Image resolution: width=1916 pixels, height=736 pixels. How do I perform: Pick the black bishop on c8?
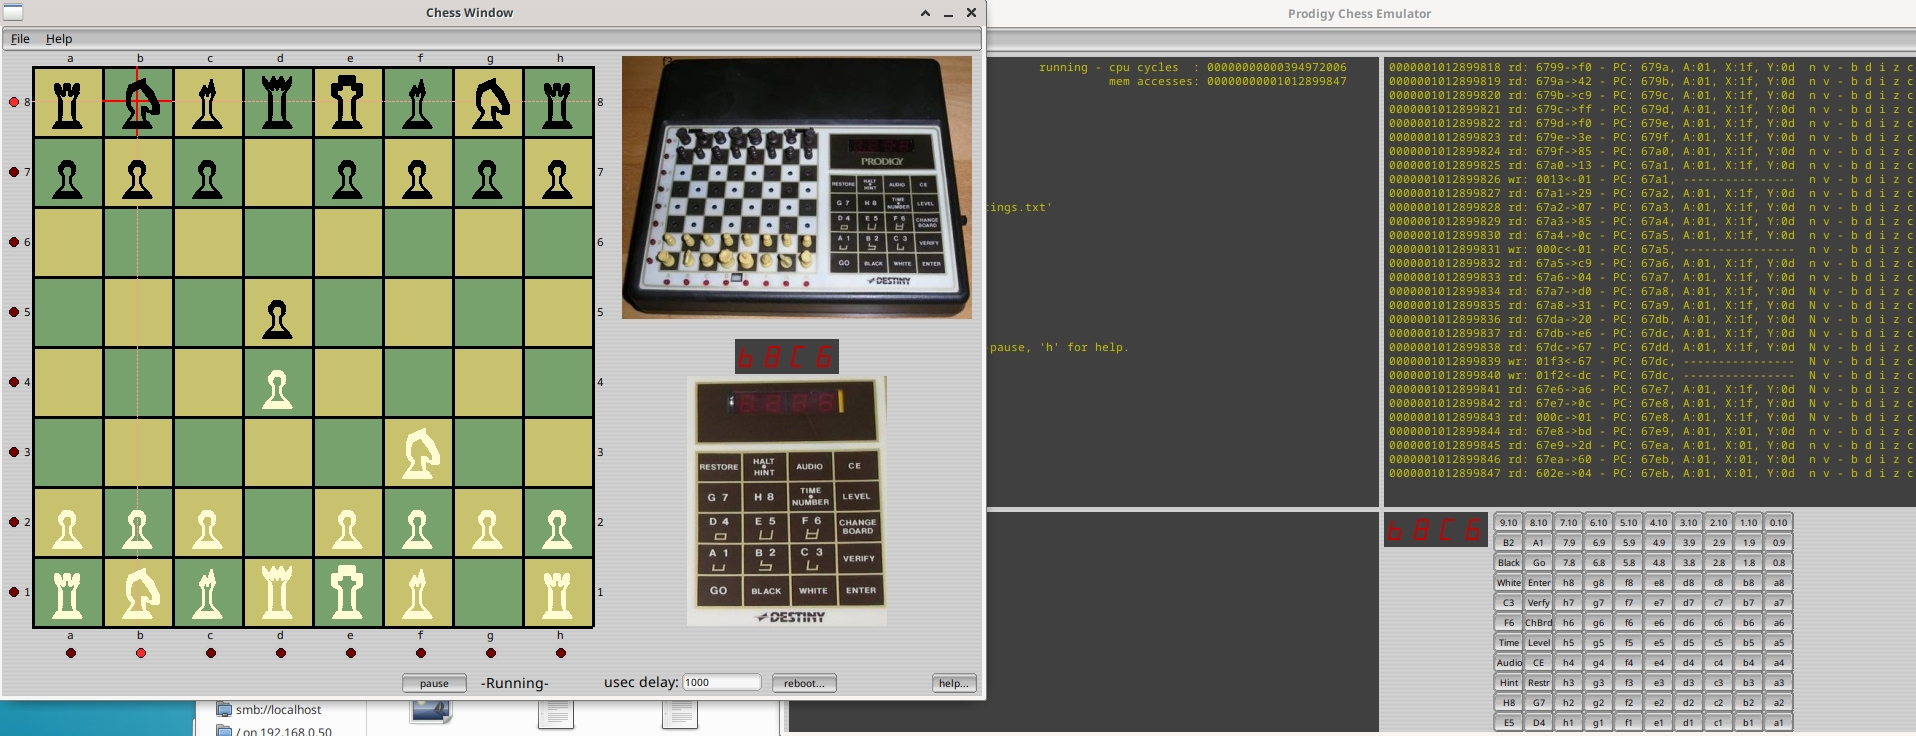tap(208, 103)
